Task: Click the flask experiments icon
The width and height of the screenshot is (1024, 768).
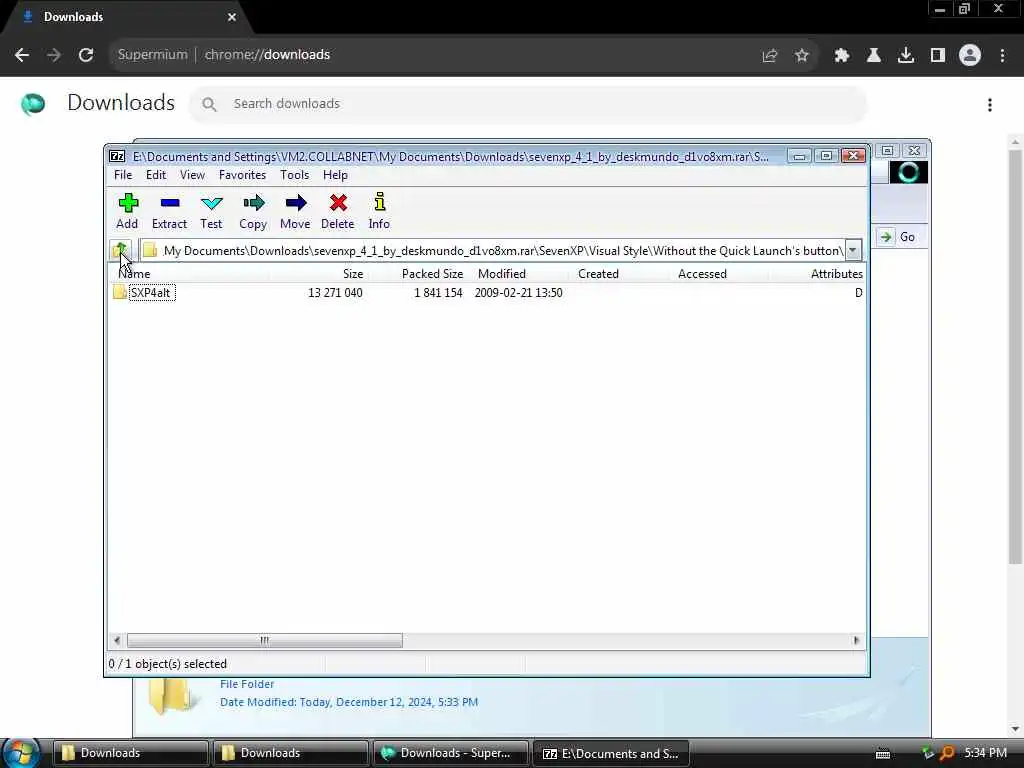Action: click(874, 56)
